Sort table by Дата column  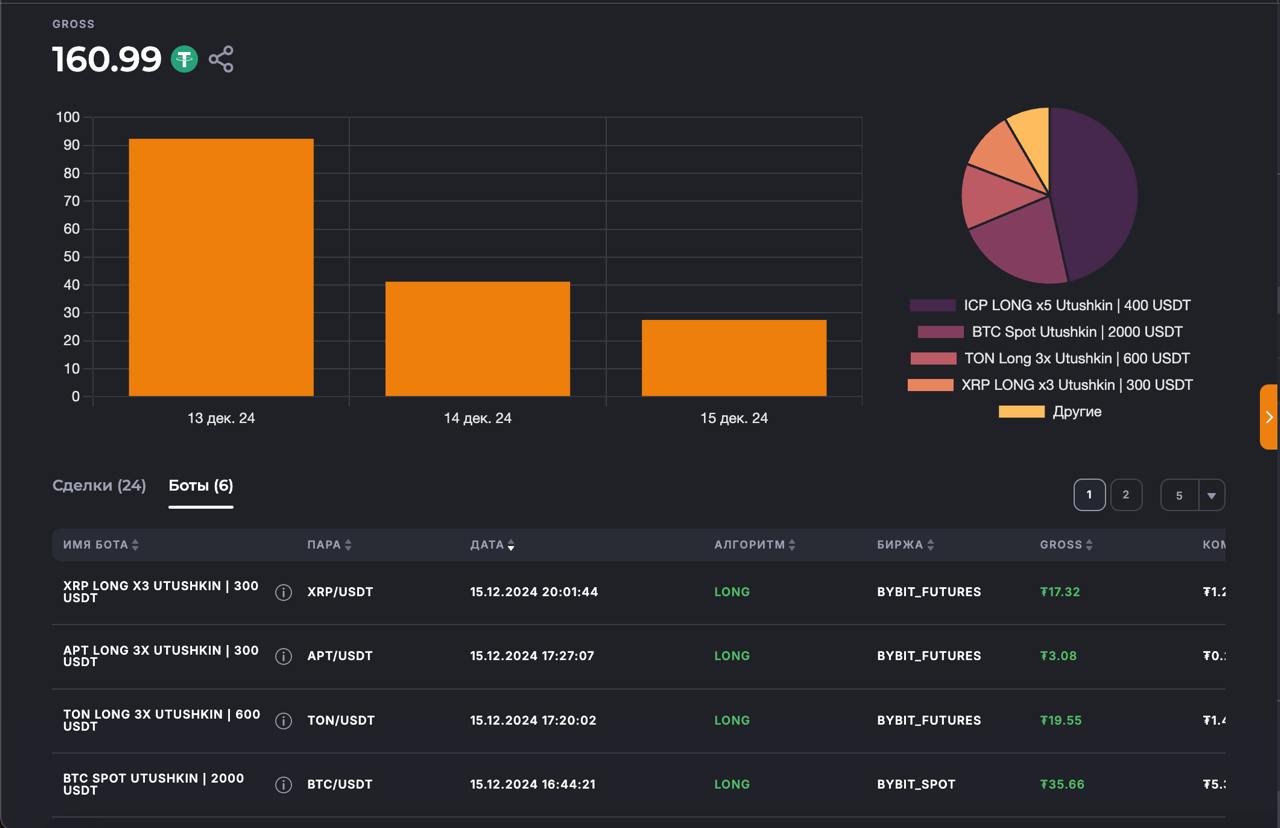(x=493, y=545)
